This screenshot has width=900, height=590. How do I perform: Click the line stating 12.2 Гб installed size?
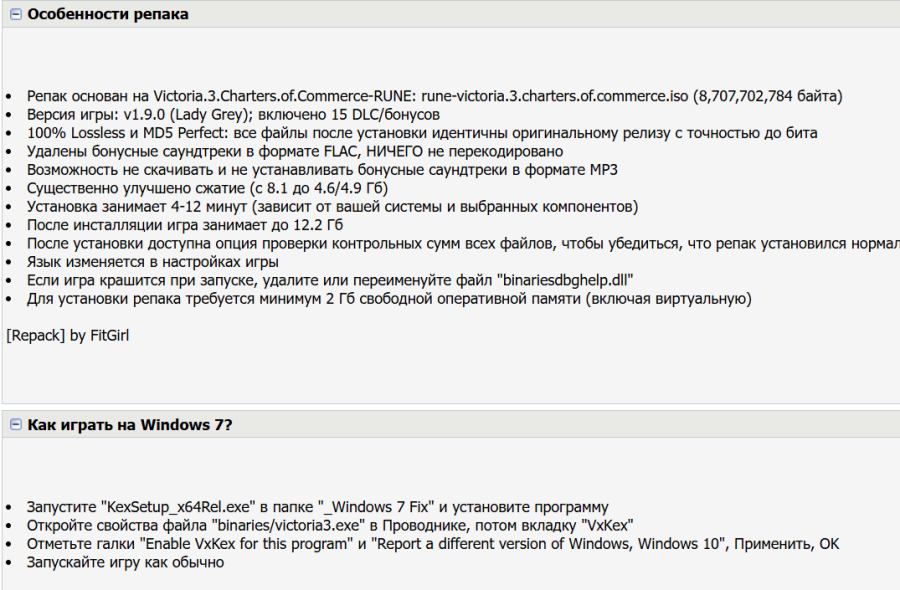pos(184,225)
